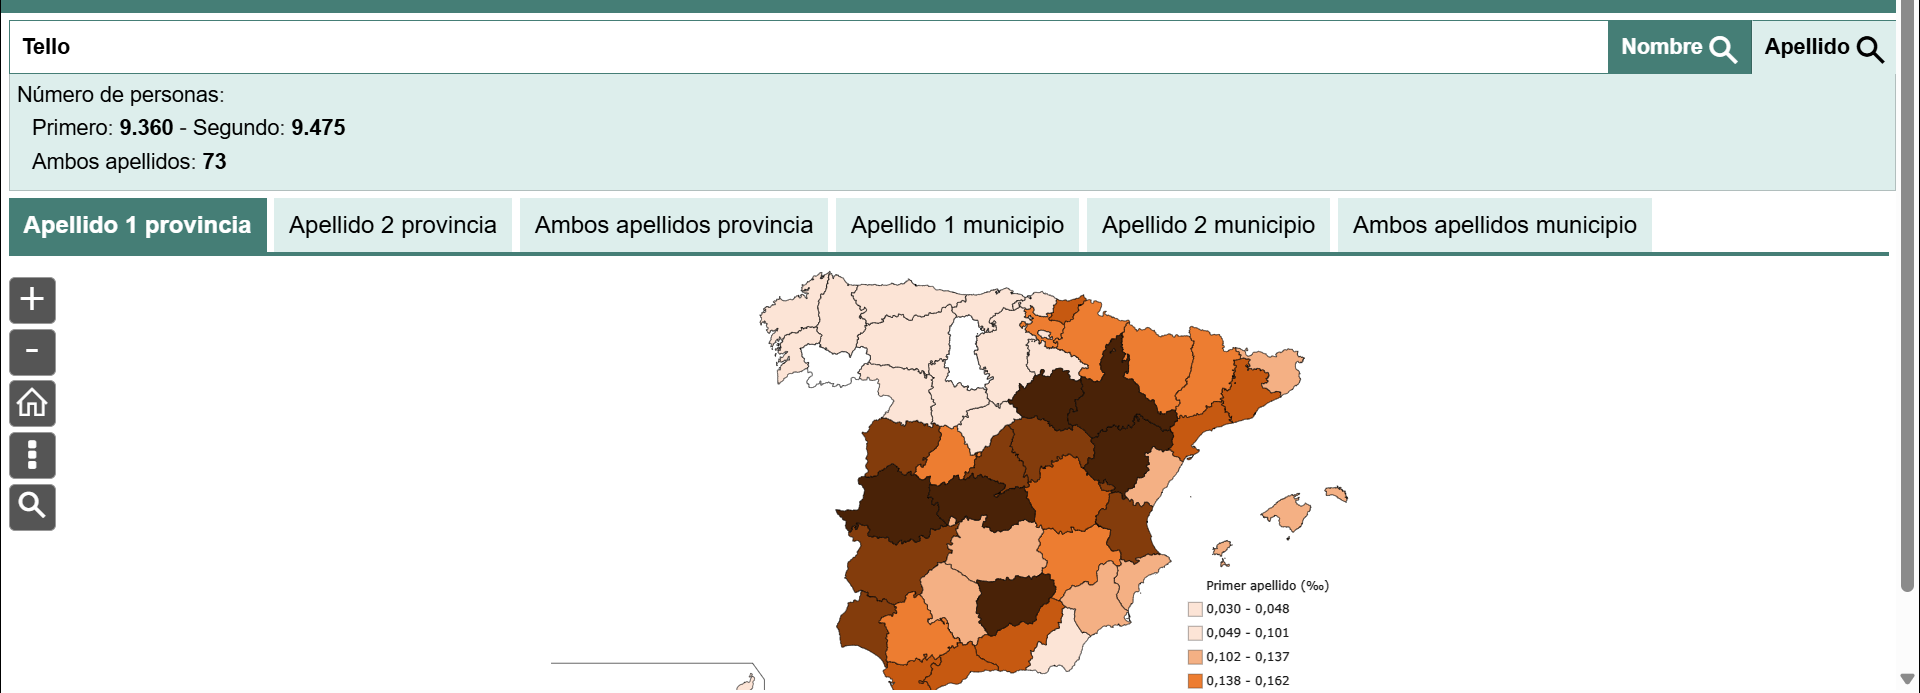This screenshot has width=1920, height=693.
Task: Search by Apellido button
Action: (1822, 47)
